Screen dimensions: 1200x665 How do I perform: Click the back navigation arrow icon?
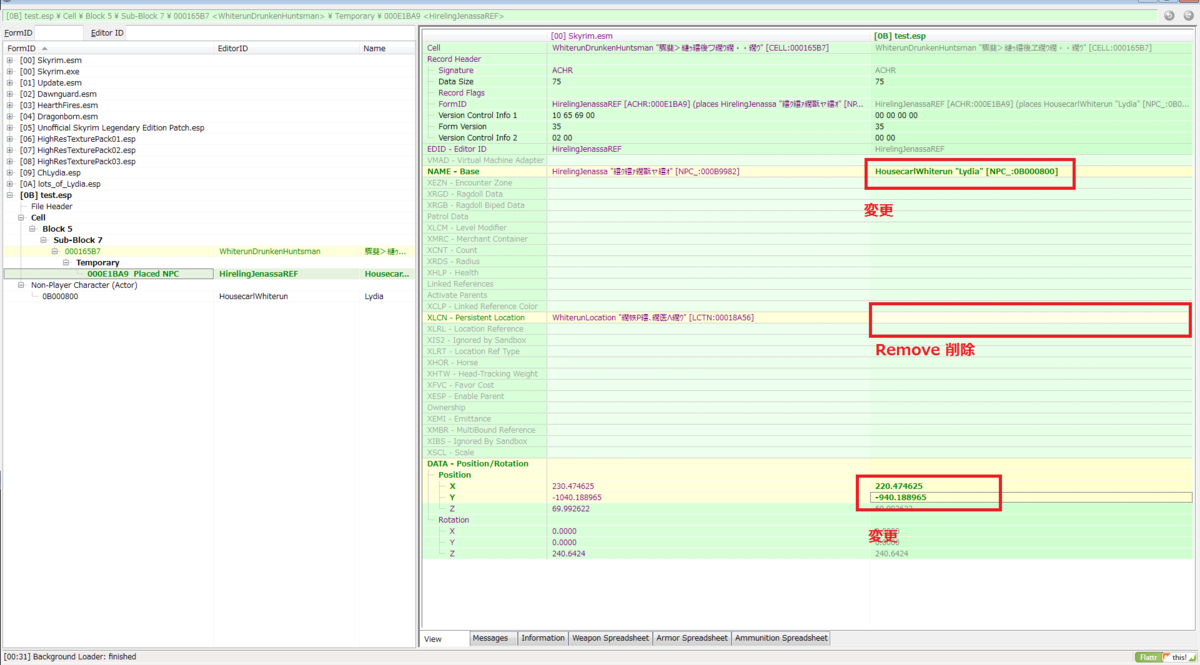click(1170, 15)
